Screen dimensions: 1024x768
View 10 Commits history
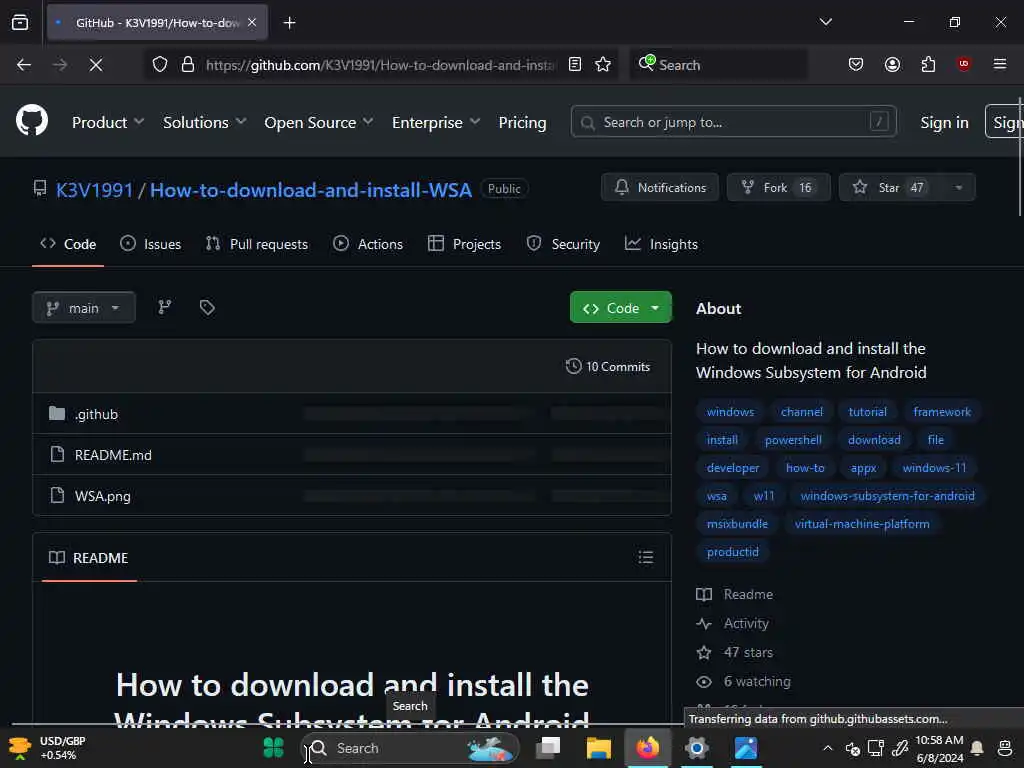608,366
